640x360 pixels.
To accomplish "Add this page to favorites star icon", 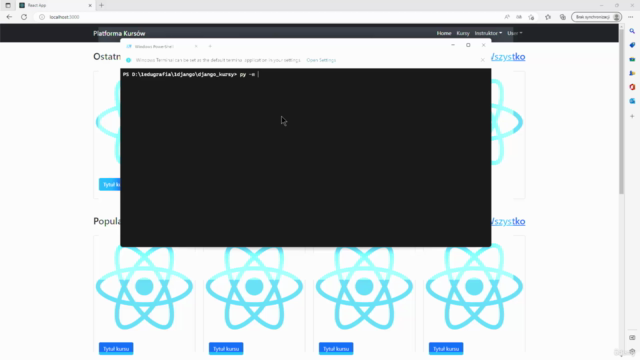I will [531, 17].
